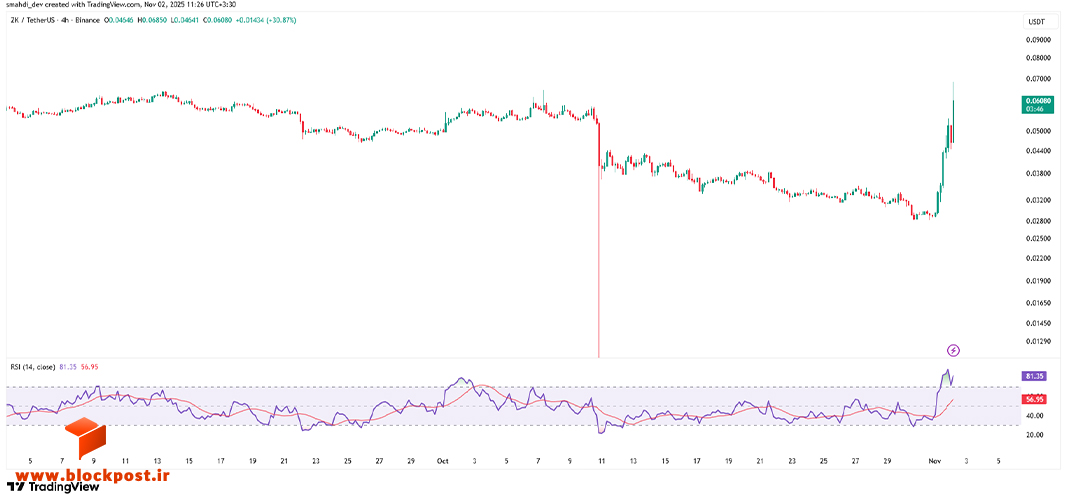Click the red 56.95 value in RSI legend
The height and width of the screenshot is (500, 1066).
click(89, 366)
